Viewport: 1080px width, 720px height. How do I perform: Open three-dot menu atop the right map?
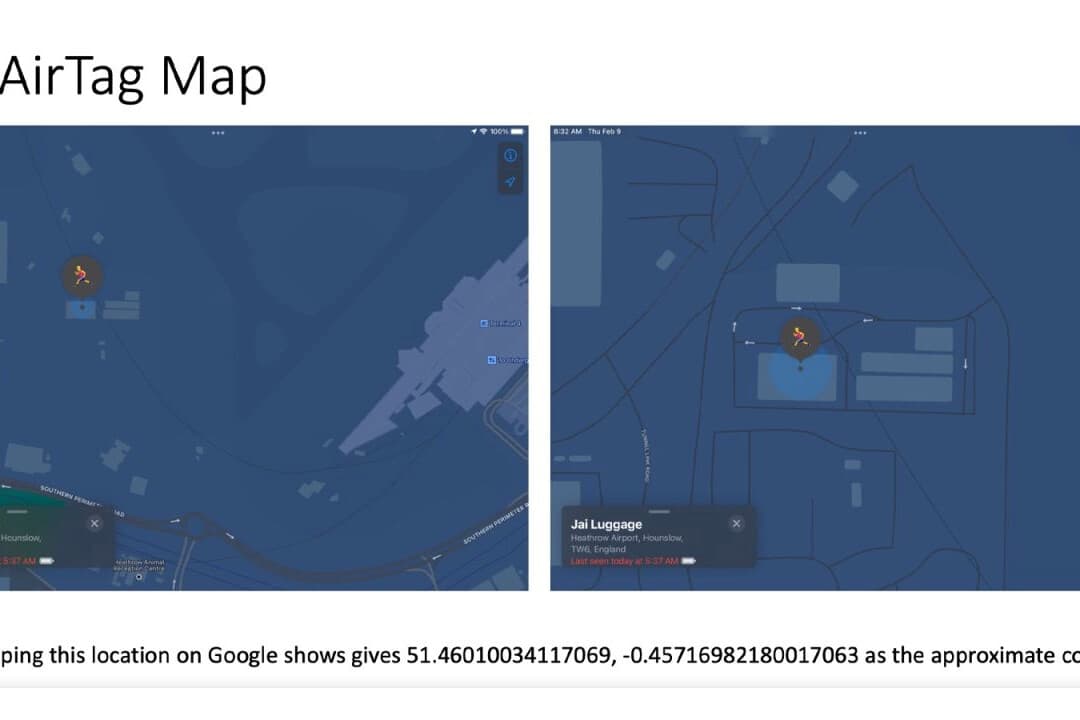pos(859,132)
